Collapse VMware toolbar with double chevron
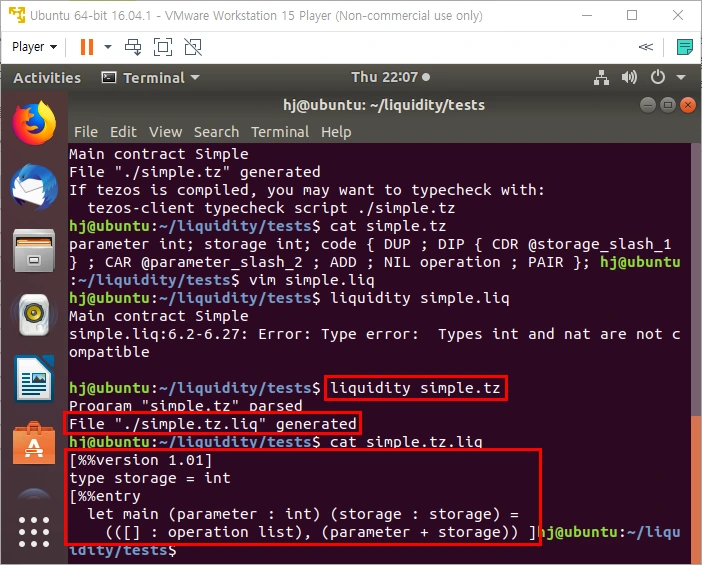Image resolution: width=702 pixels, height=565 pixels. [x=646, y=47]
